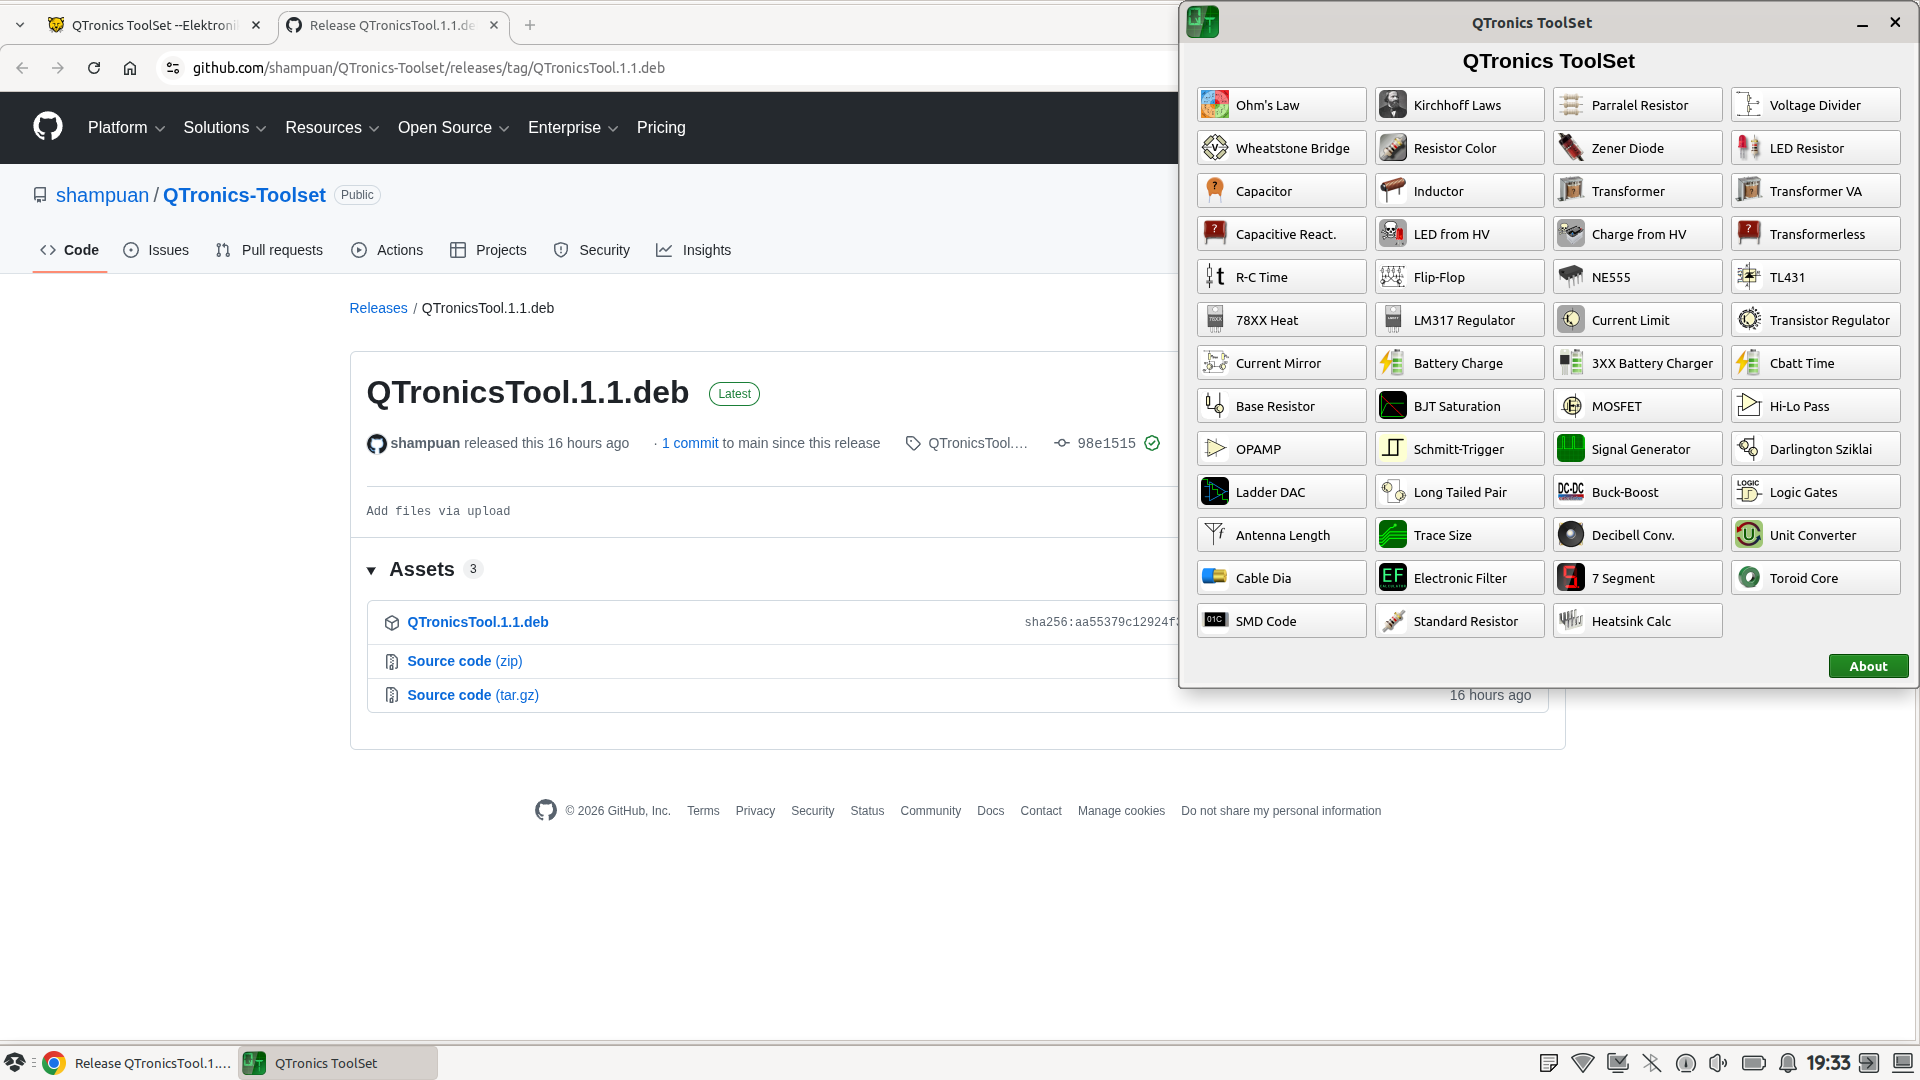
Task: Open the Ohm's Law calculator
Action: (1281, 105)
